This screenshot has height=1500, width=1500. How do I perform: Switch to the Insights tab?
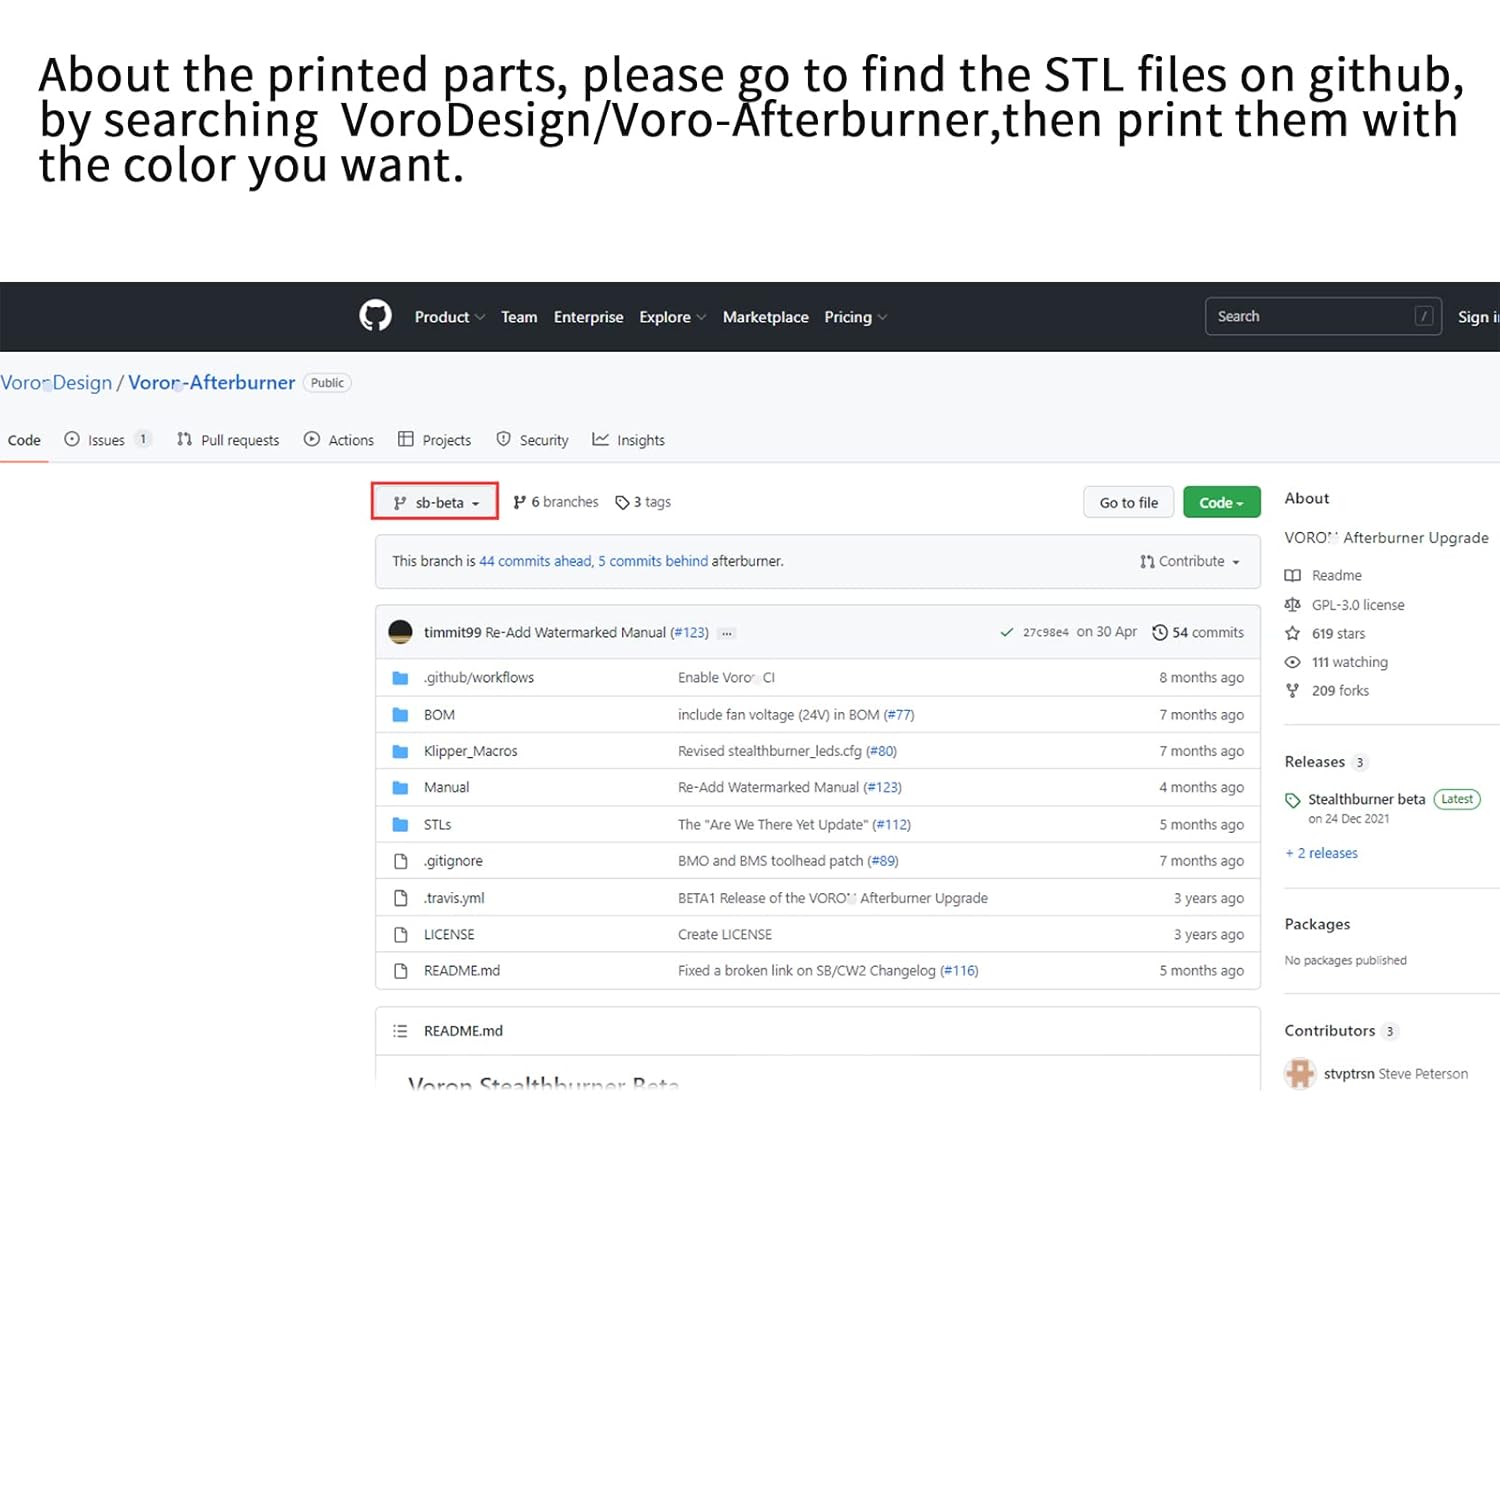click(x=628, y=440)
